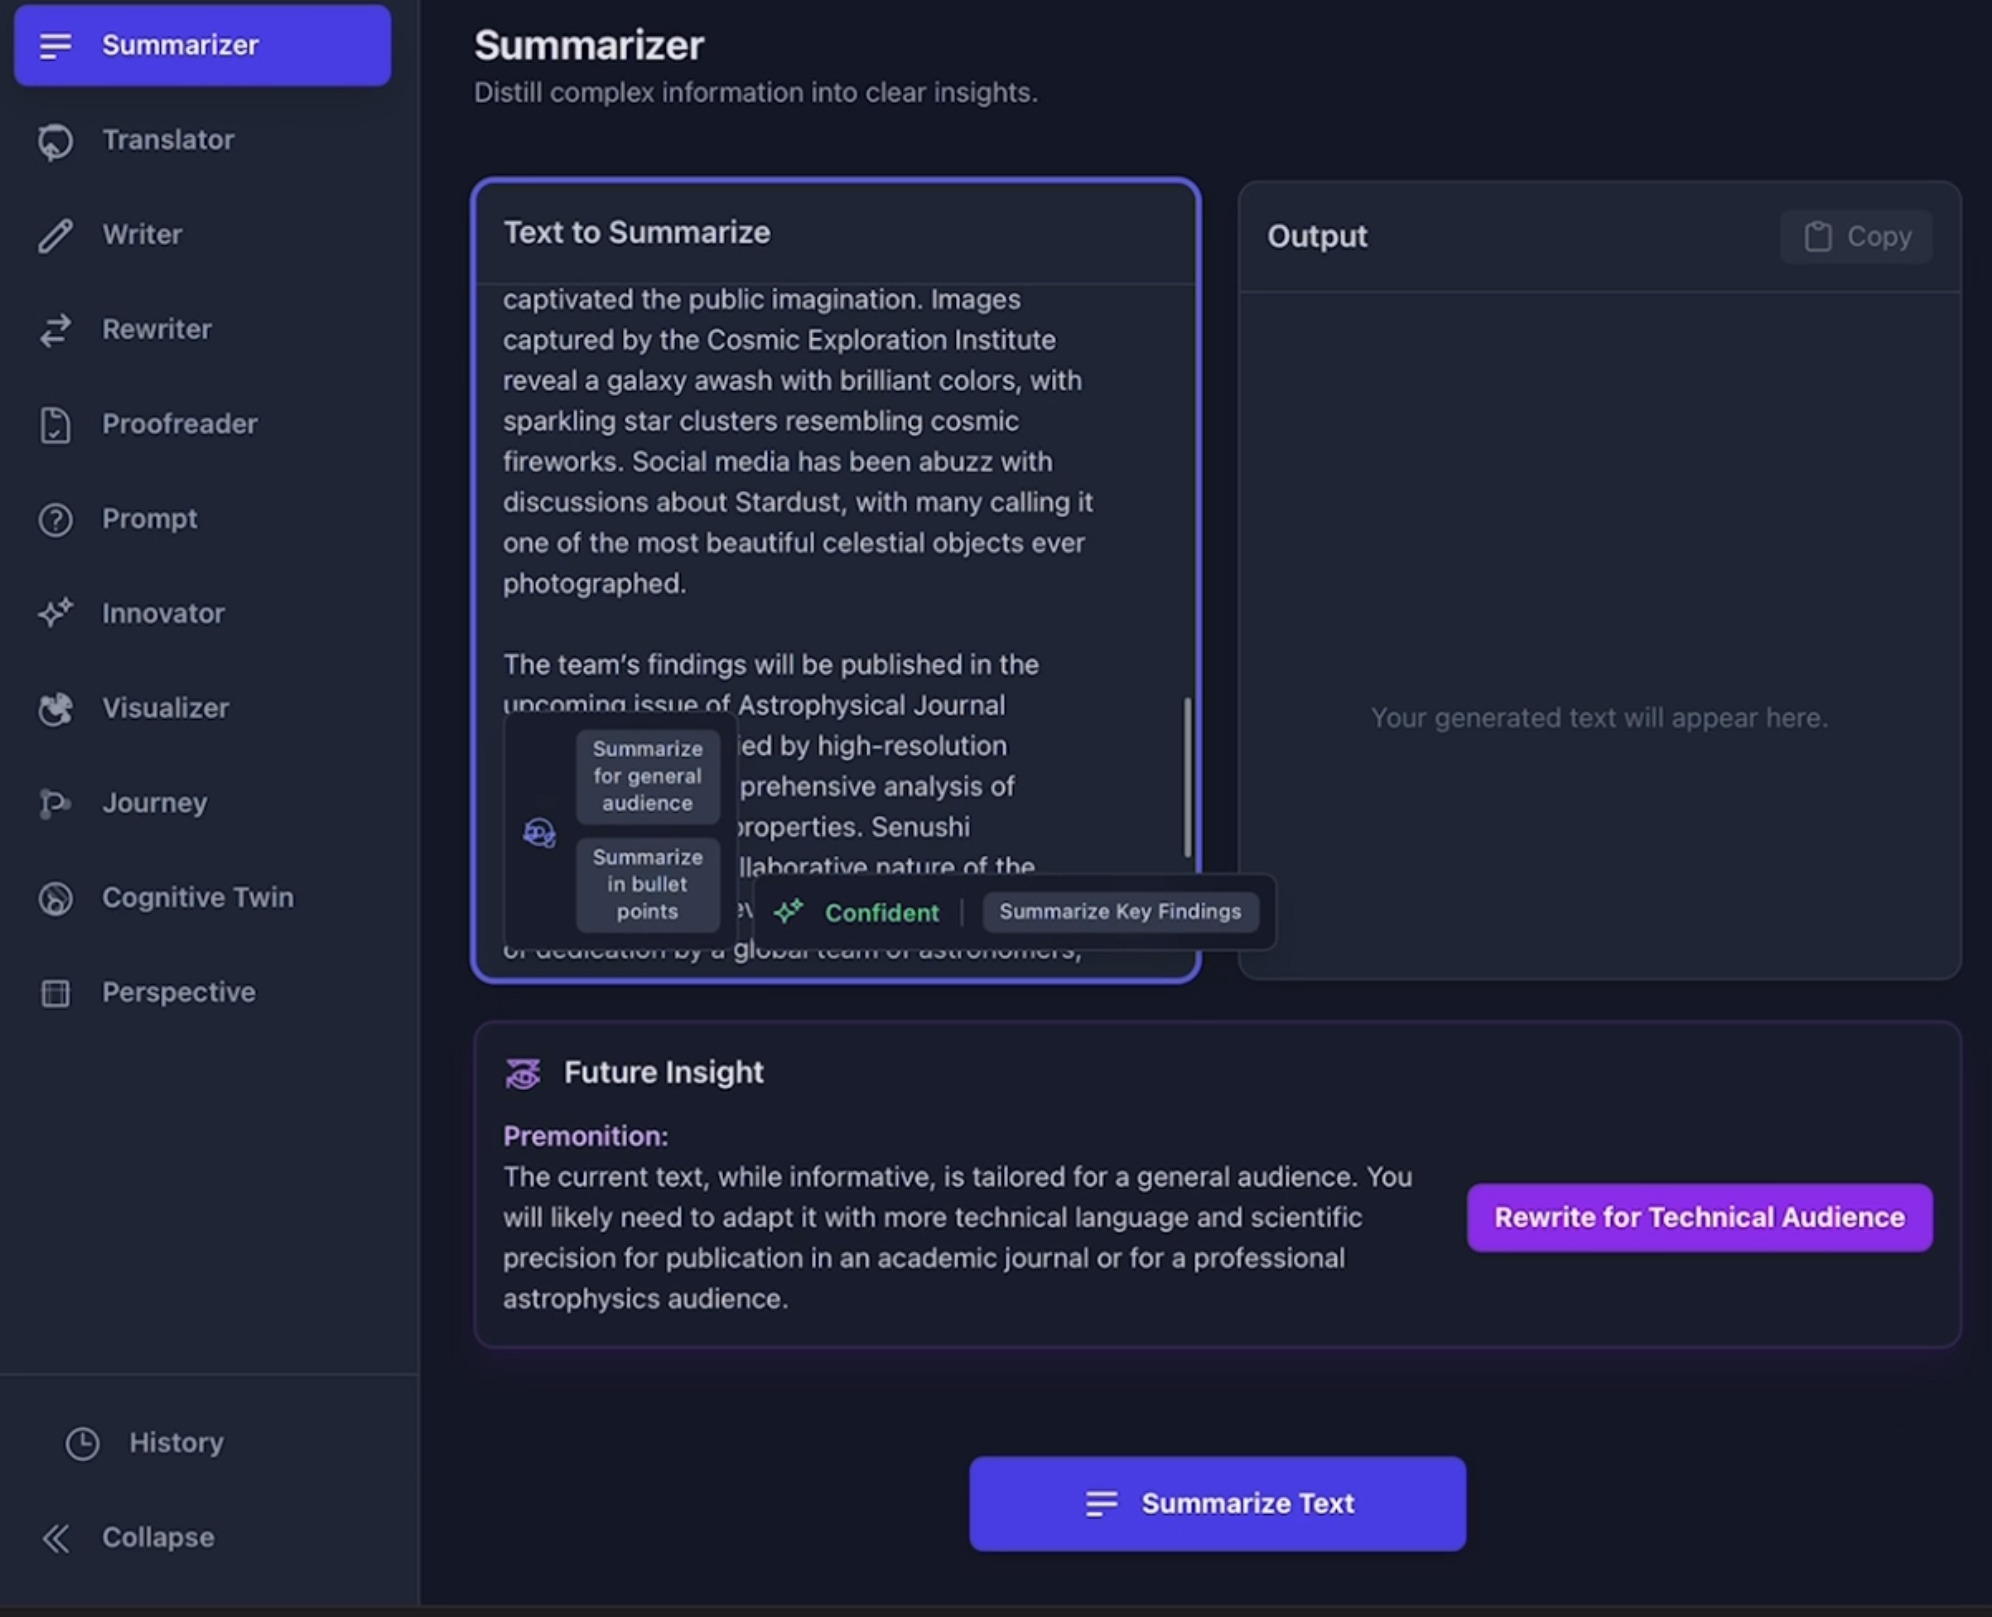The height and width of the screenshot is (1617, 1992).
Task: Click the text area scrollbar thumb
Action: (1187, 776)
